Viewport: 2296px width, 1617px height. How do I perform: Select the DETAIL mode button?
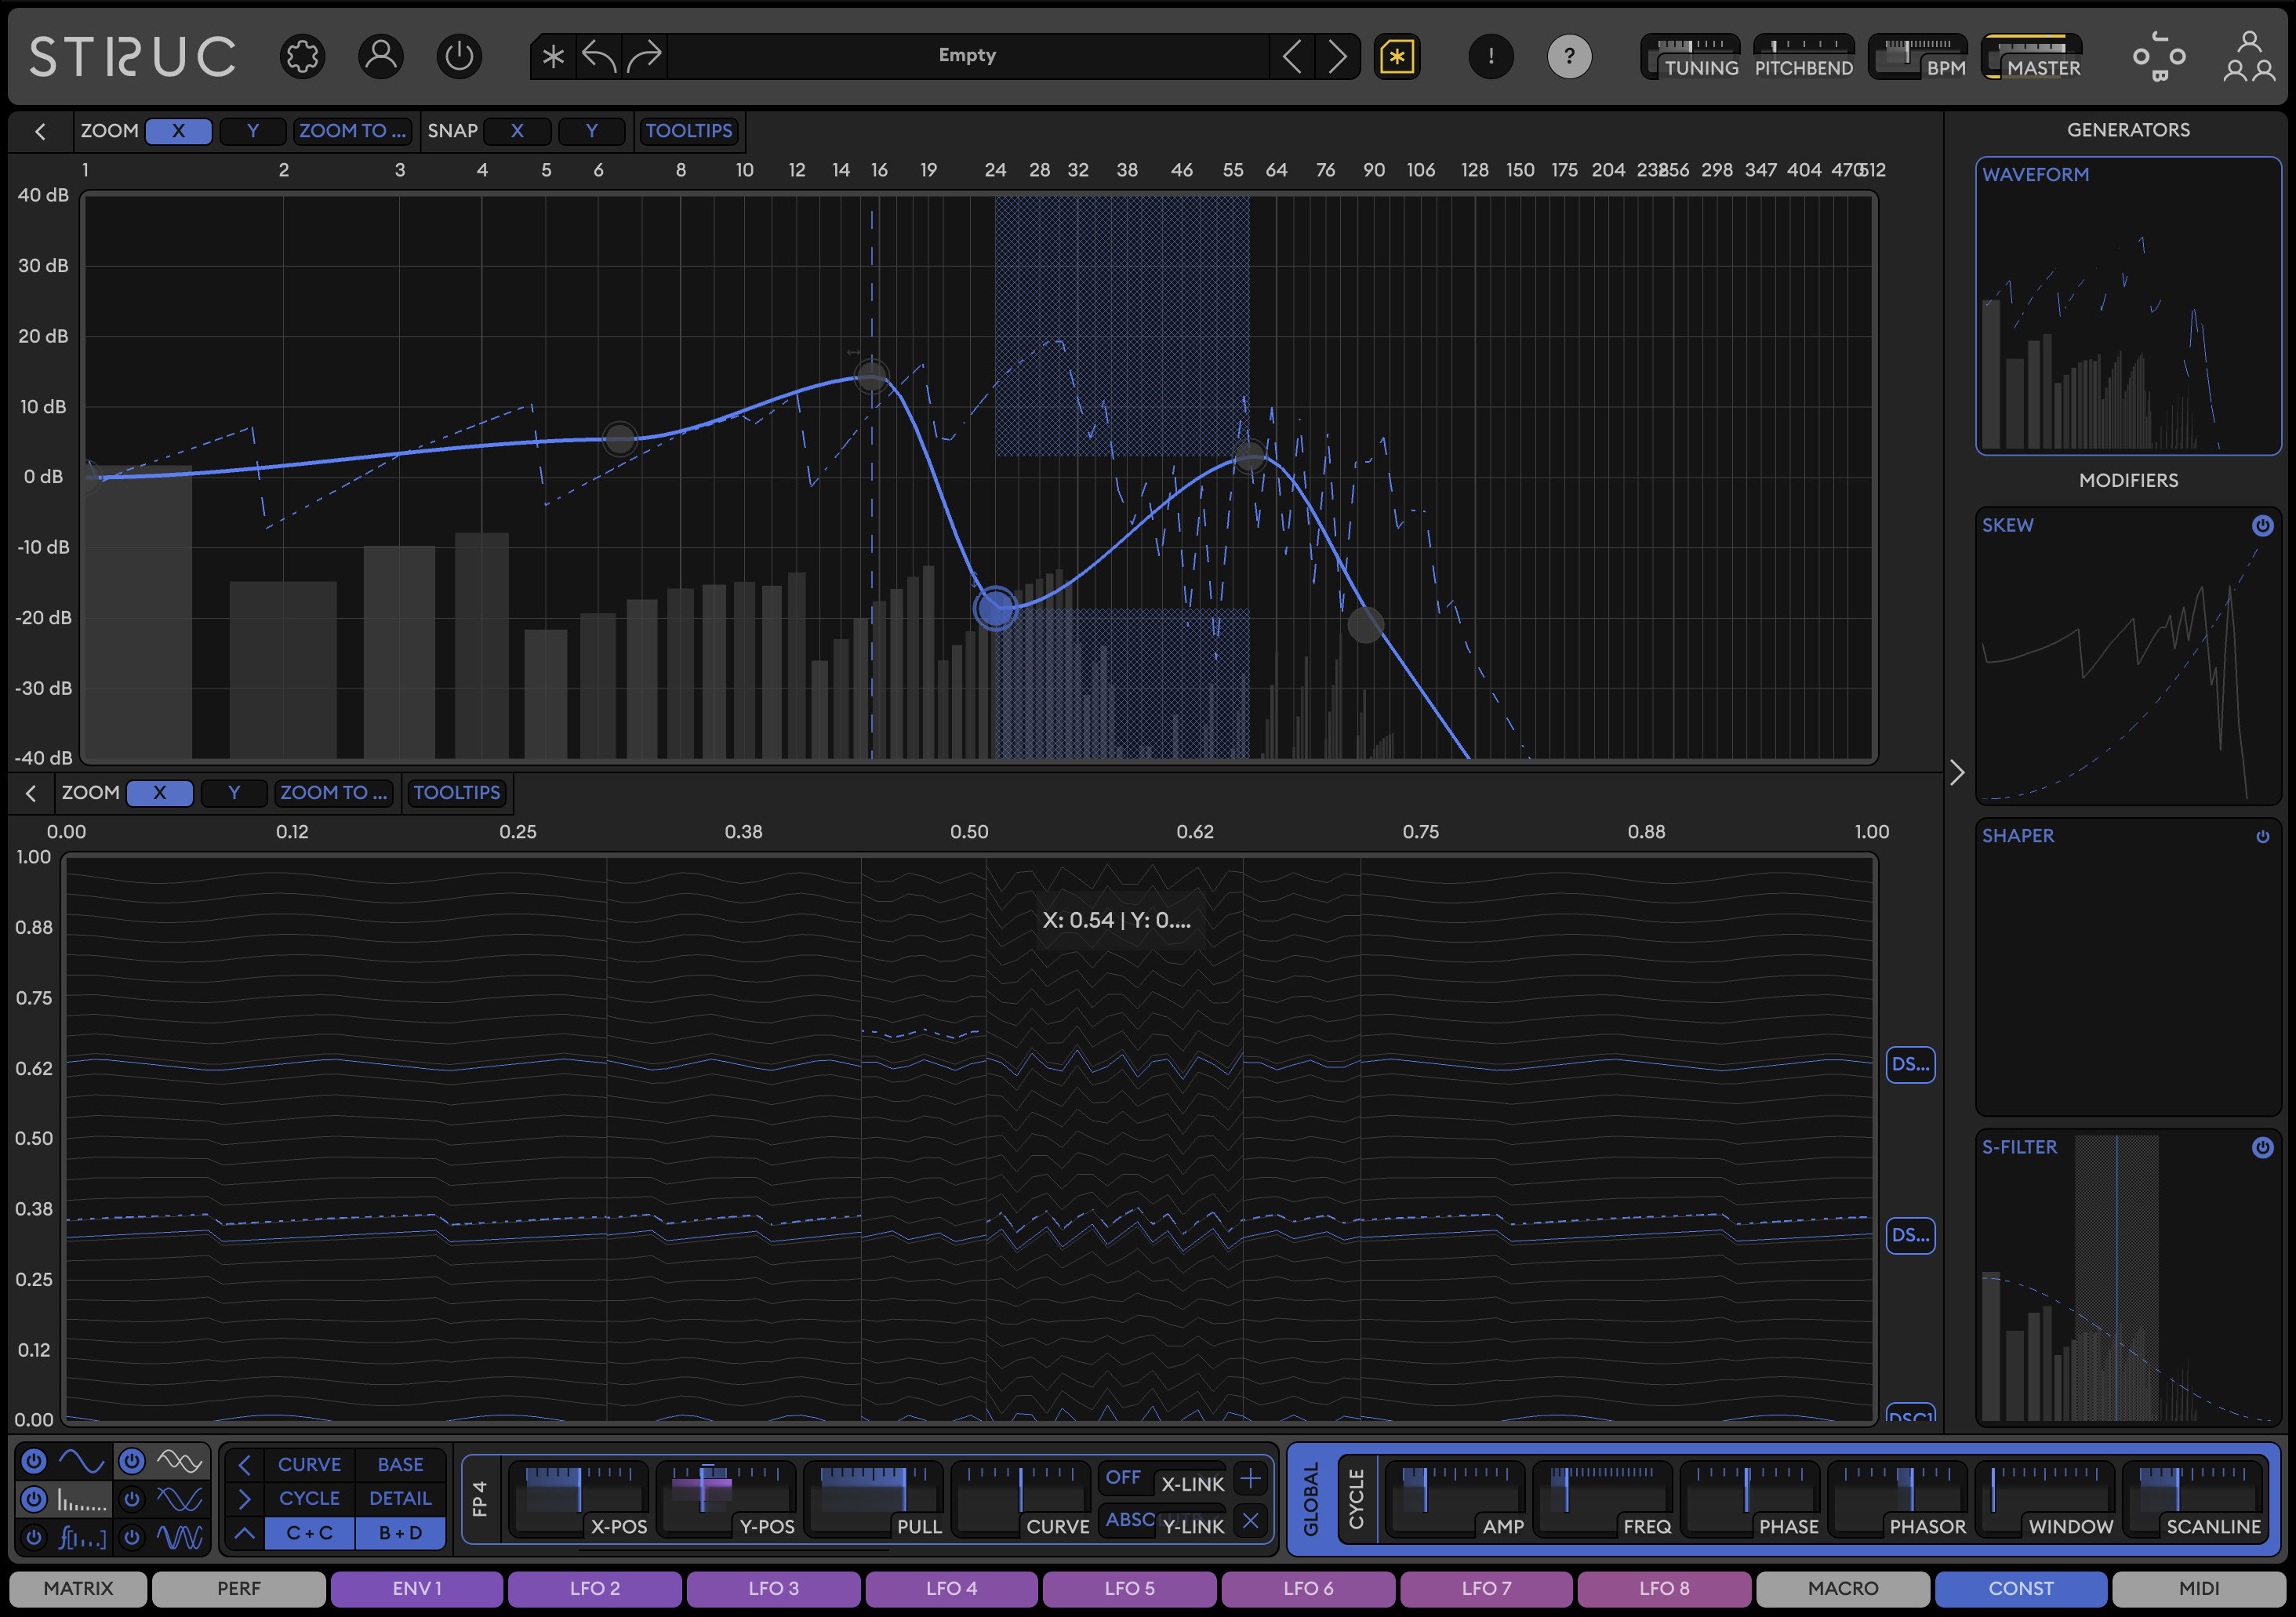click(x=400, y=1499)
